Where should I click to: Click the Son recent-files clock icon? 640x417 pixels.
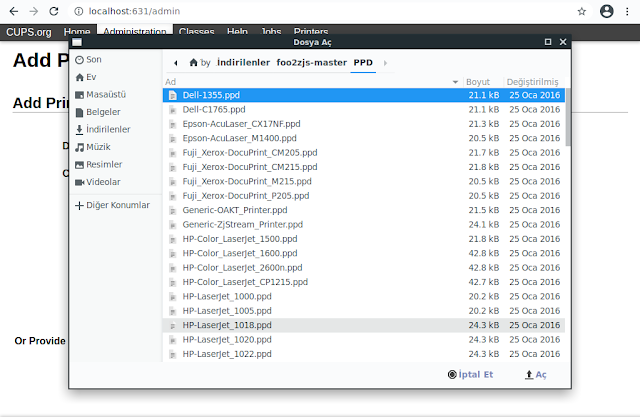click(80, 60)
